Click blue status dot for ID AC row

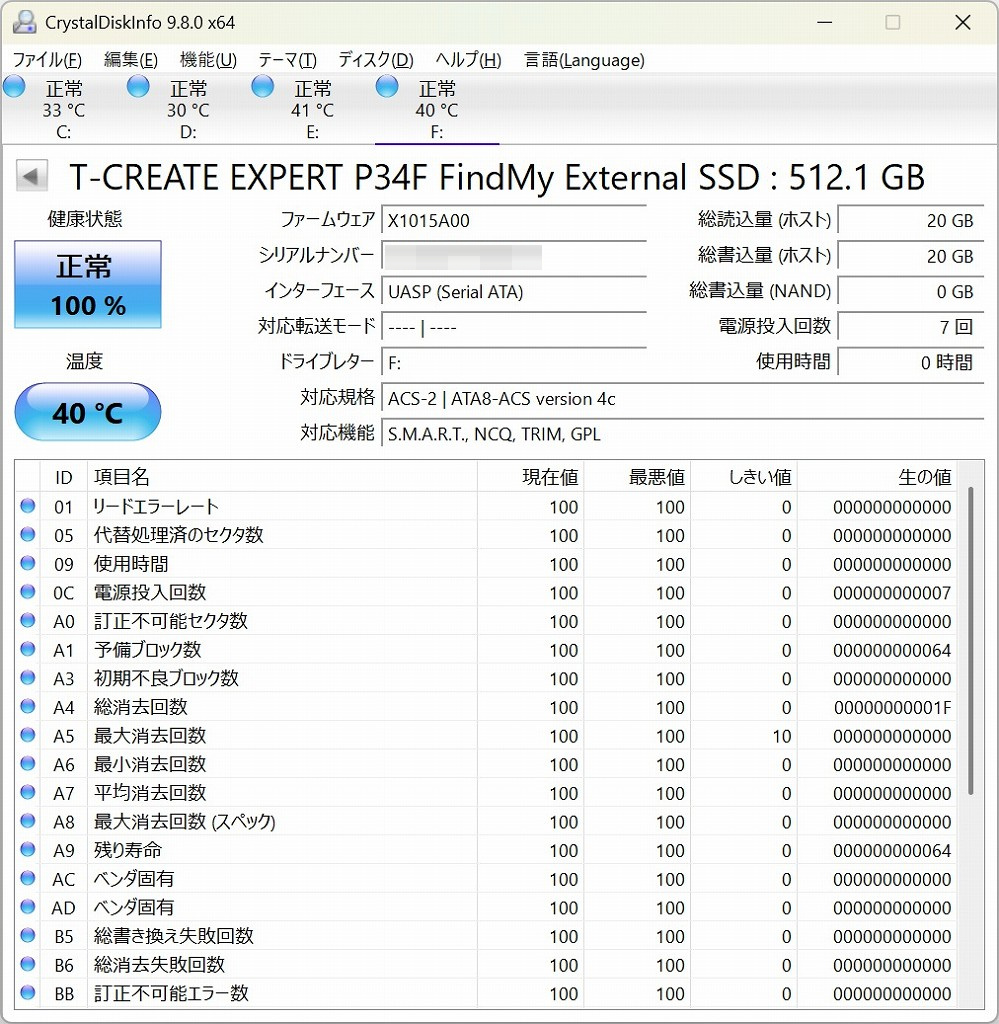27,878
